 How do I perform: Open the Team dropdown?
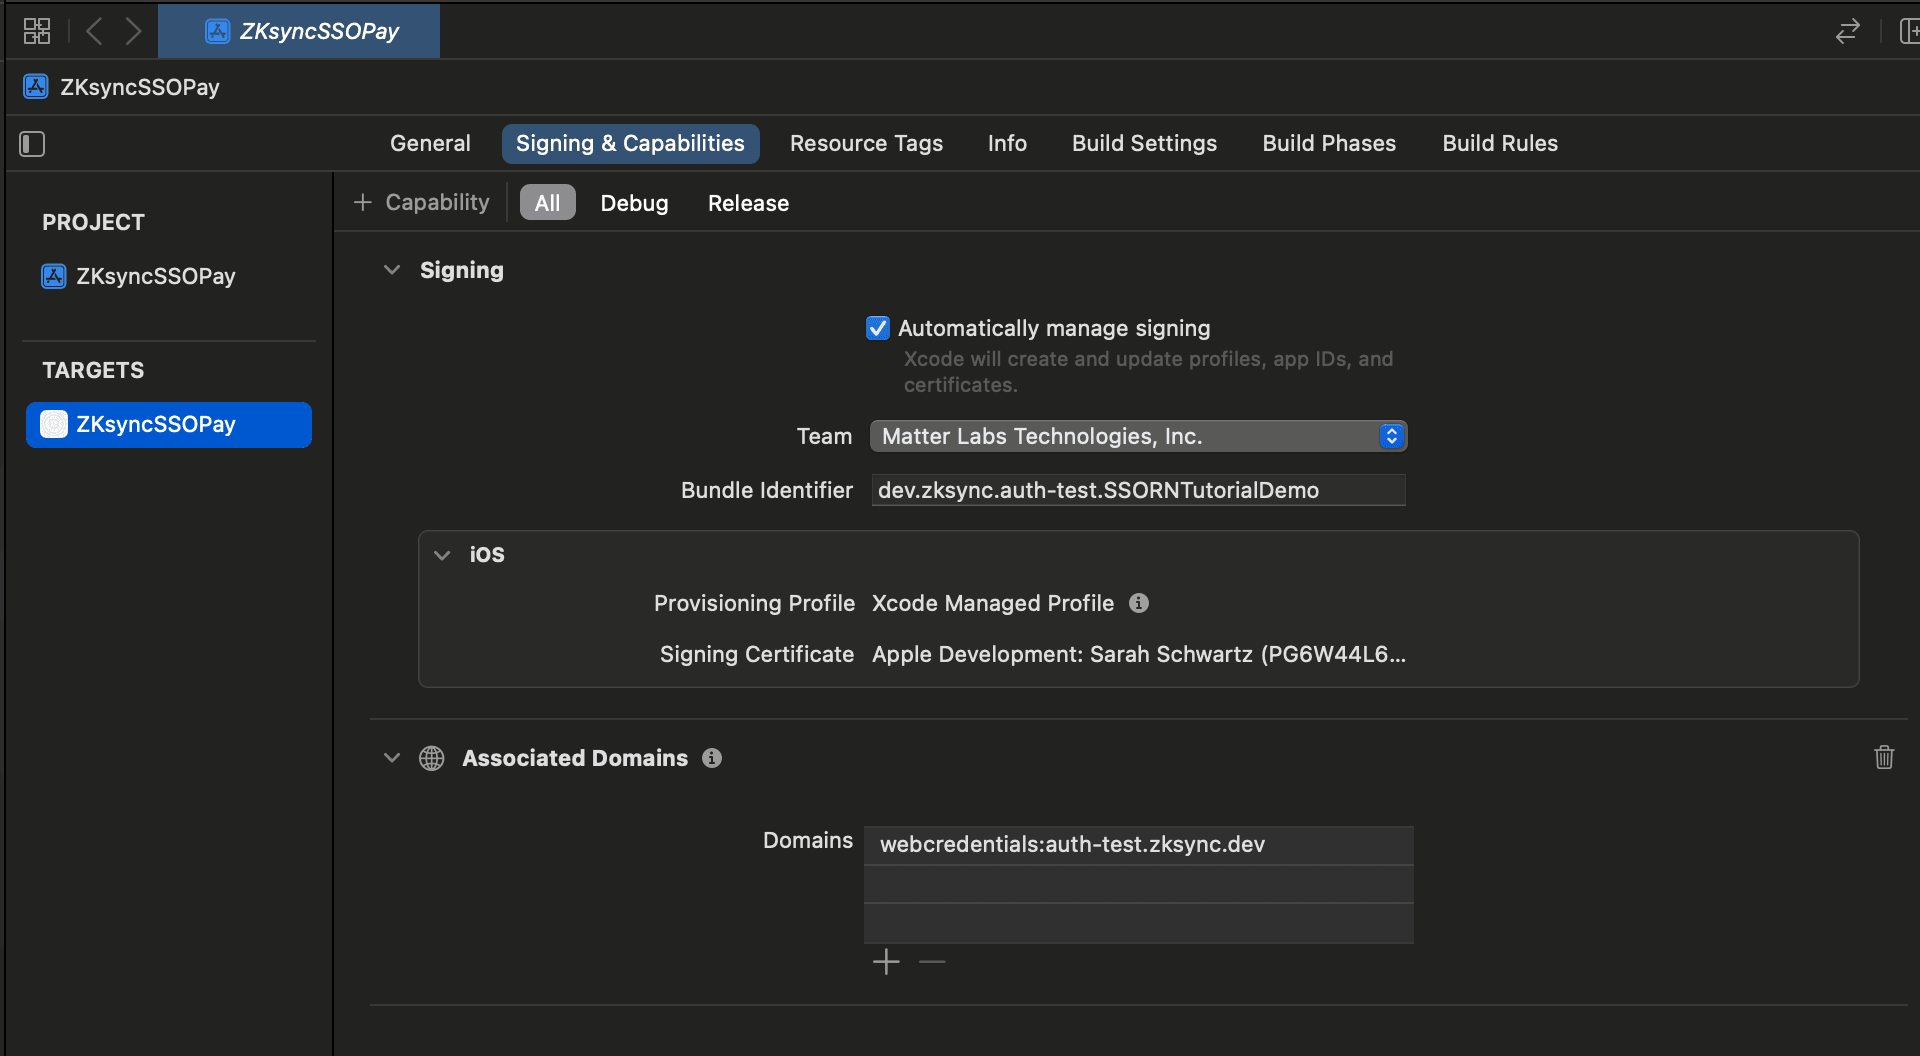(1138, 436)
